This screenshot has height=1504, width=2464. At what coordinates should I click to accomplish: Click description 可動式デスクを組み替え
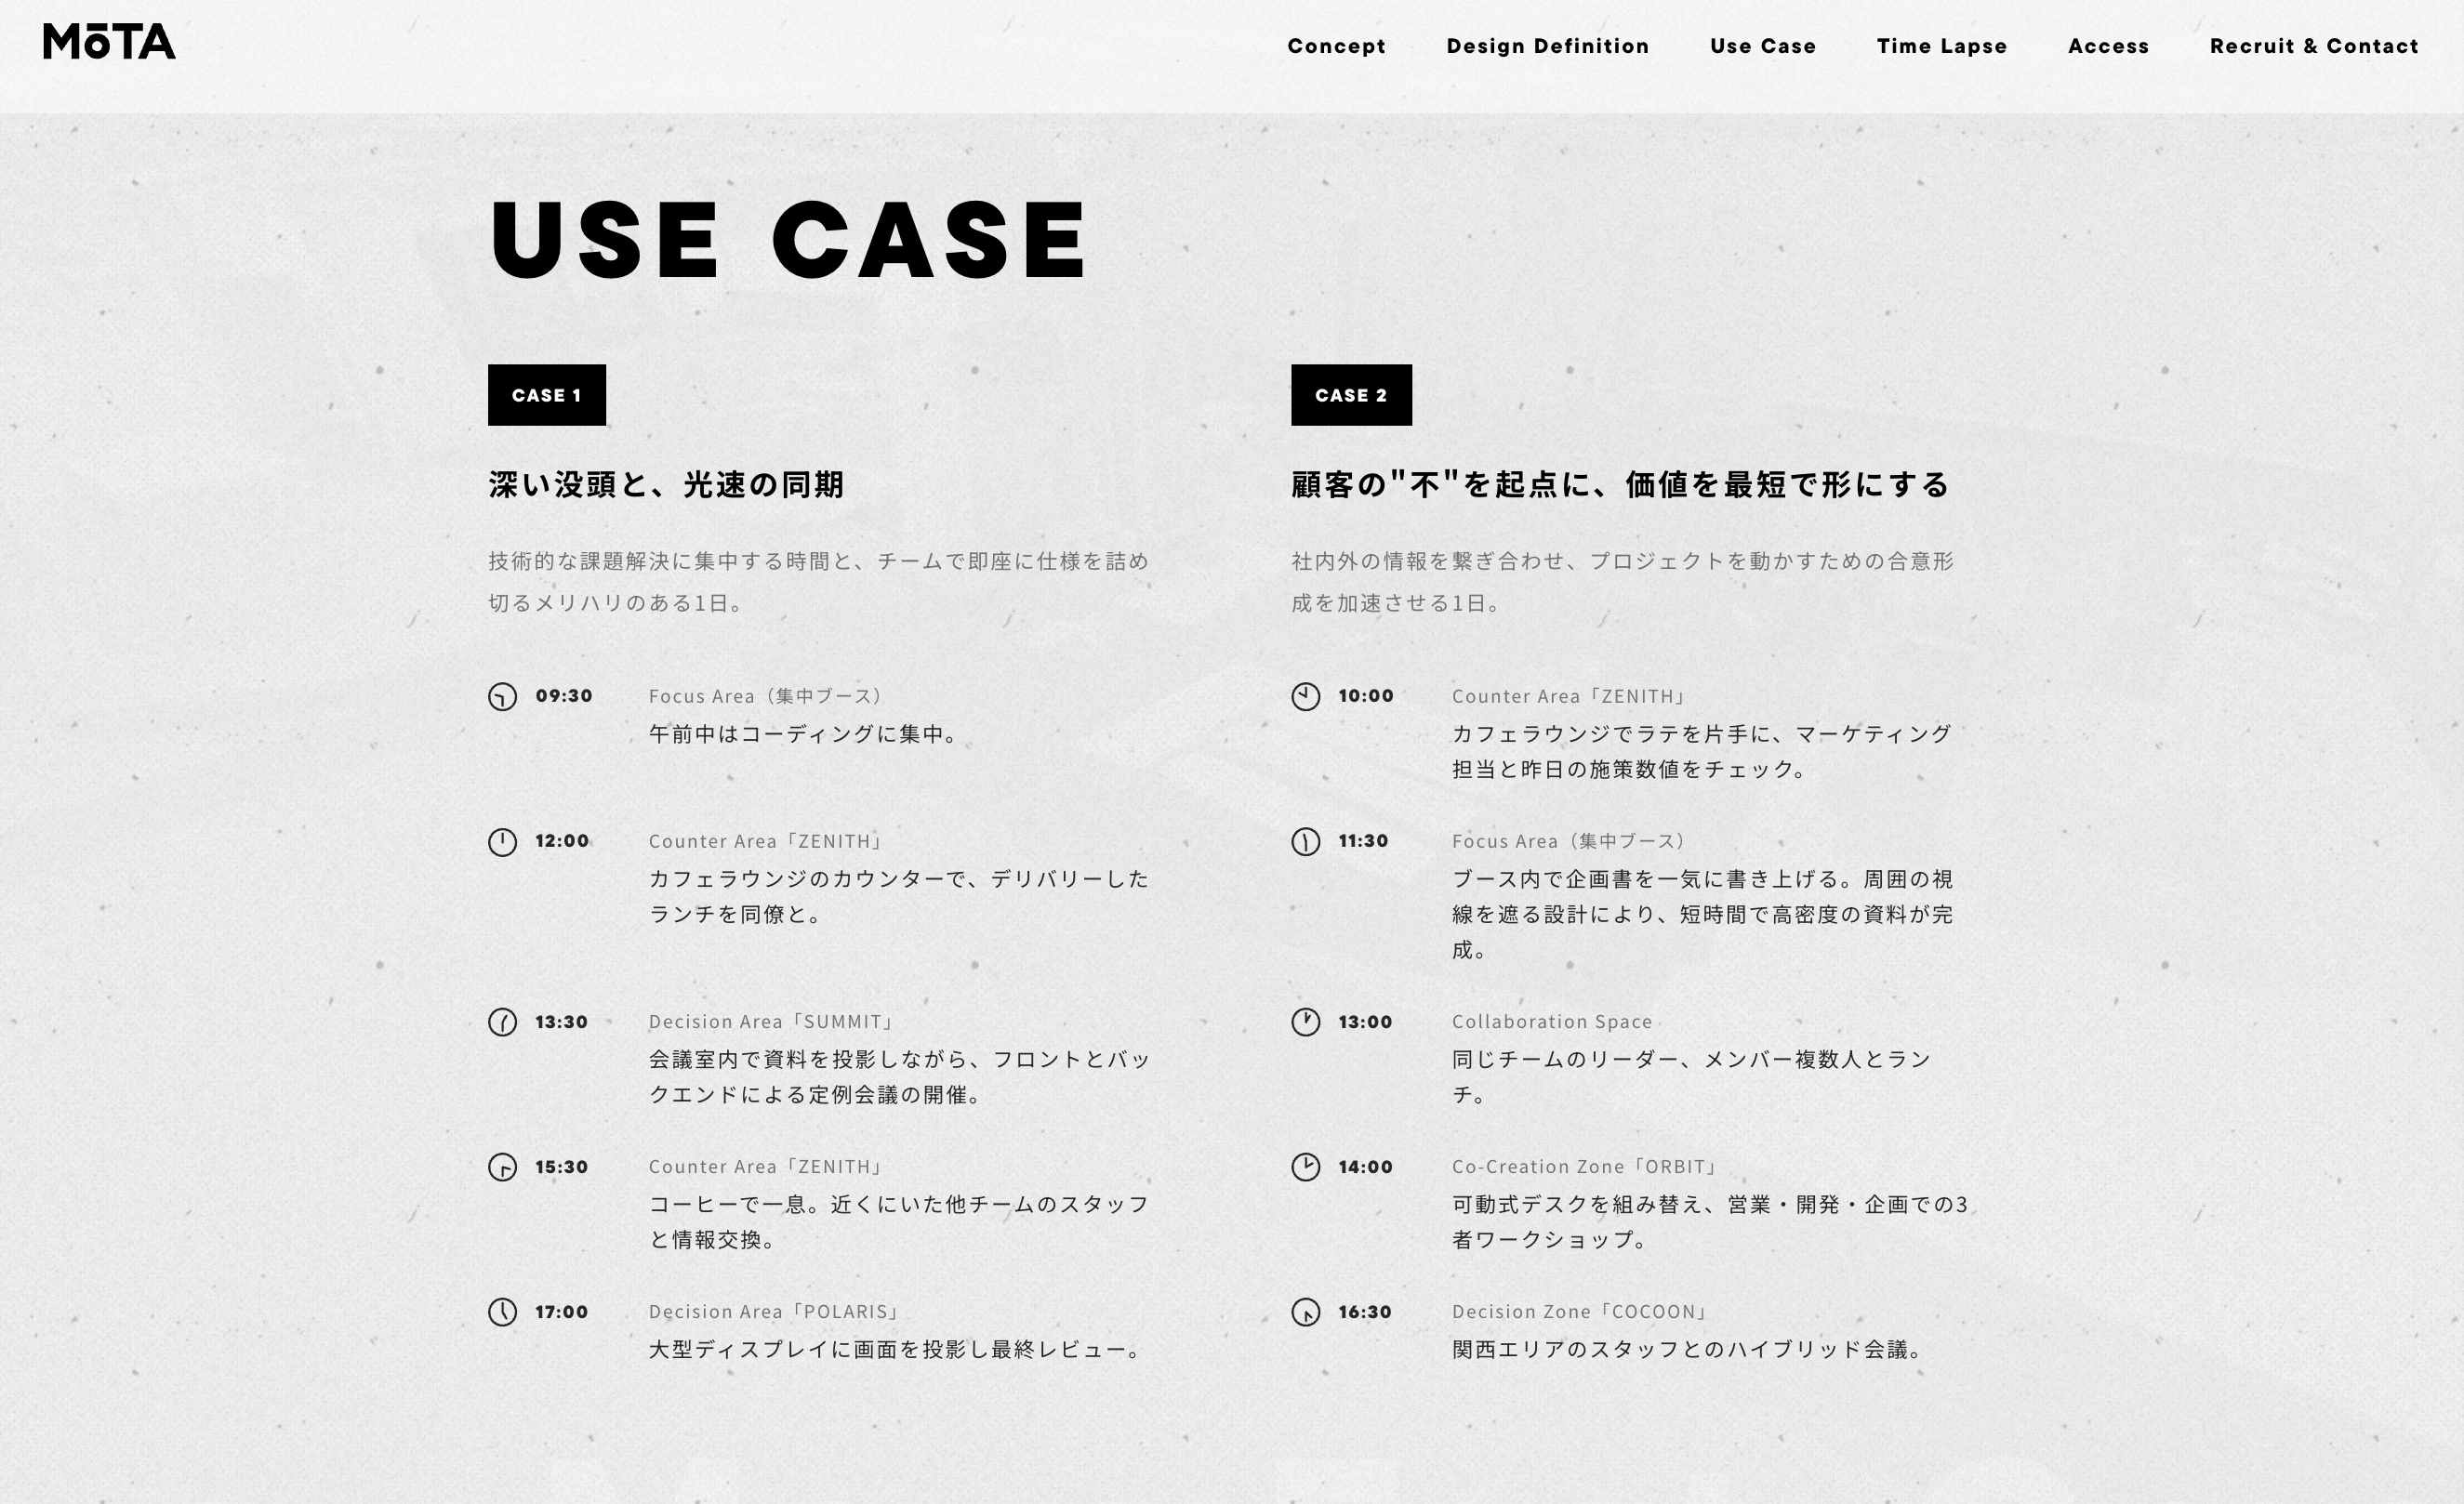(x=1710, y=1222)
